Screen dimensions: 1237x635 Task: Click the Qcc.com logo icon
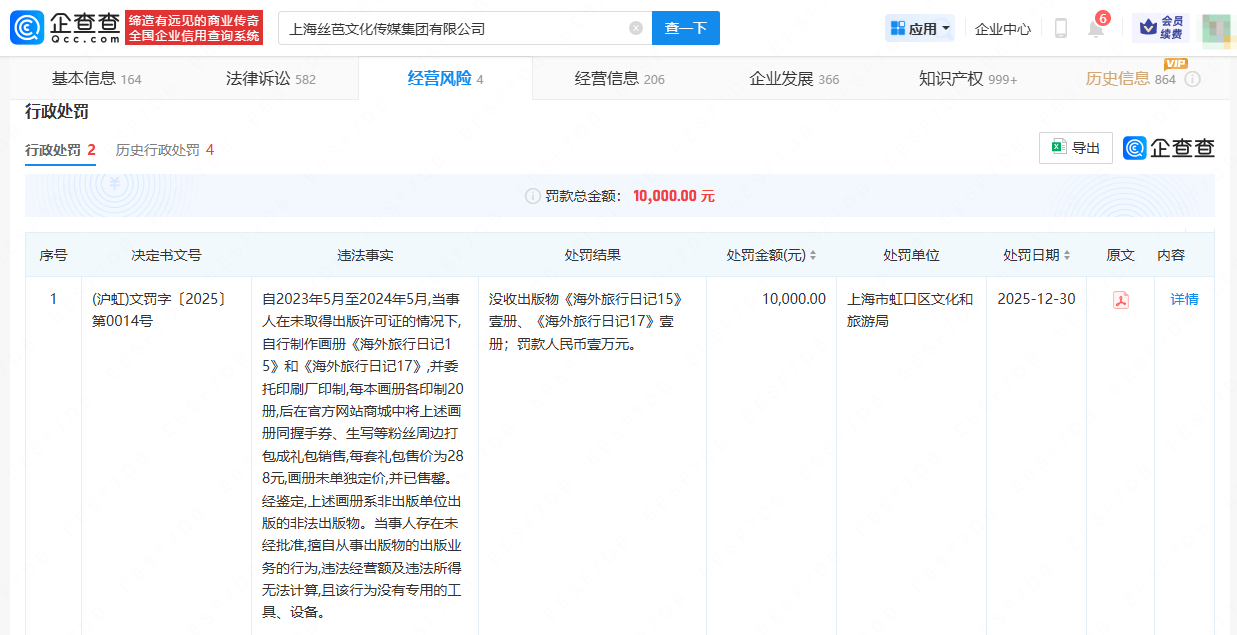27,28
